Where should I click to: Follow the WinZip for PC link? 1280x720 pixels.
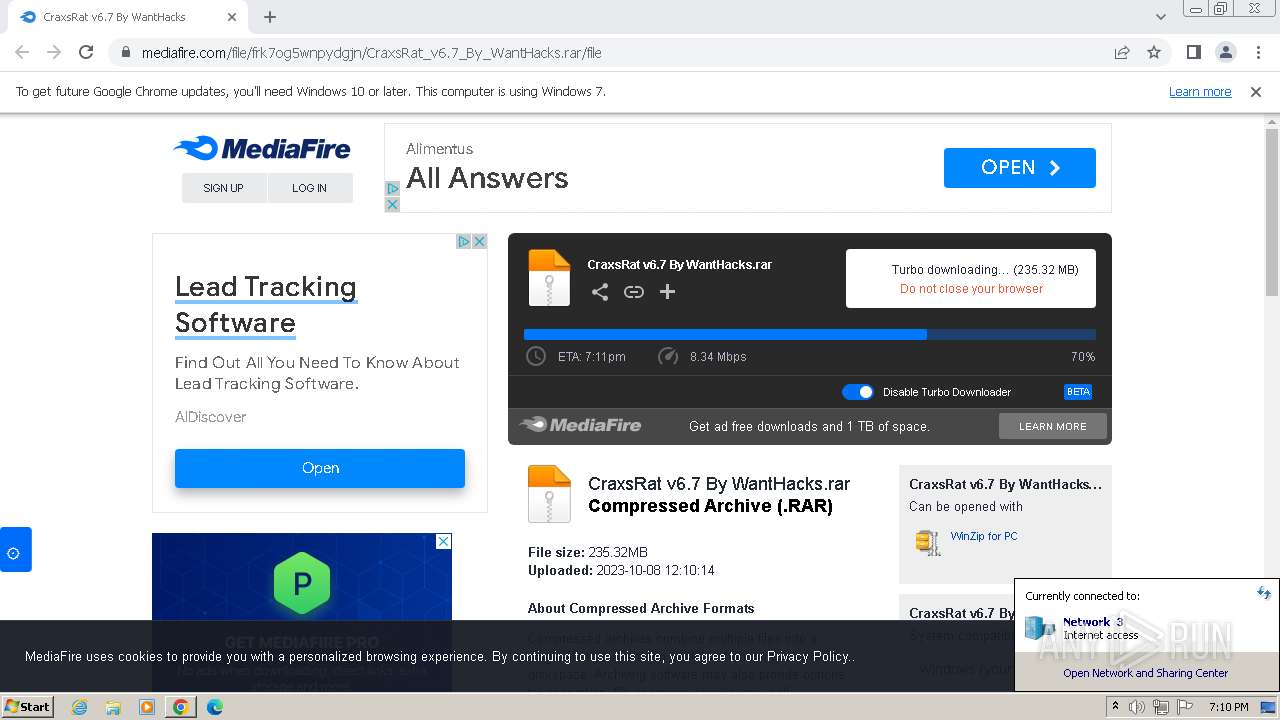click(984, 536)
